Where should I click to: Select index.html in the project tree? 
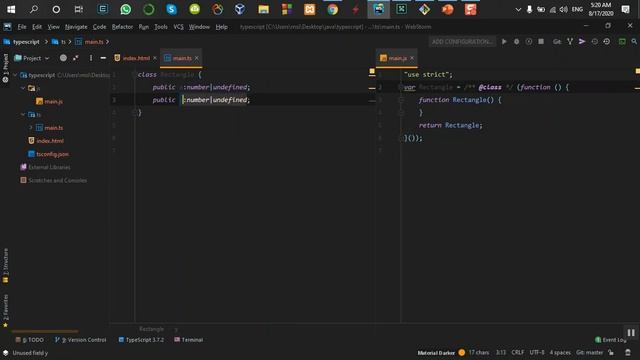click(x=46, y=141)
